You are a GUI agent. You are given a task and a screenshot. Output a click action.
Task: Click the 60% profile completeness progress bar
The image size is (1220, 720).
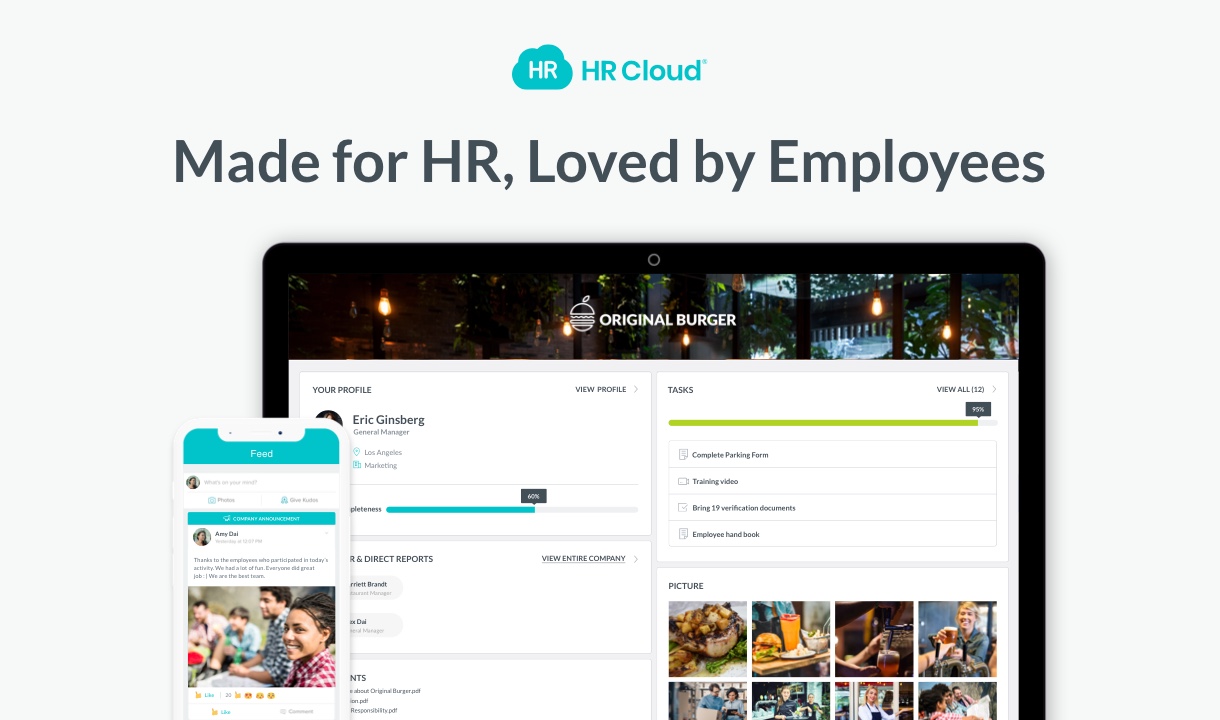tap(462, 509)
